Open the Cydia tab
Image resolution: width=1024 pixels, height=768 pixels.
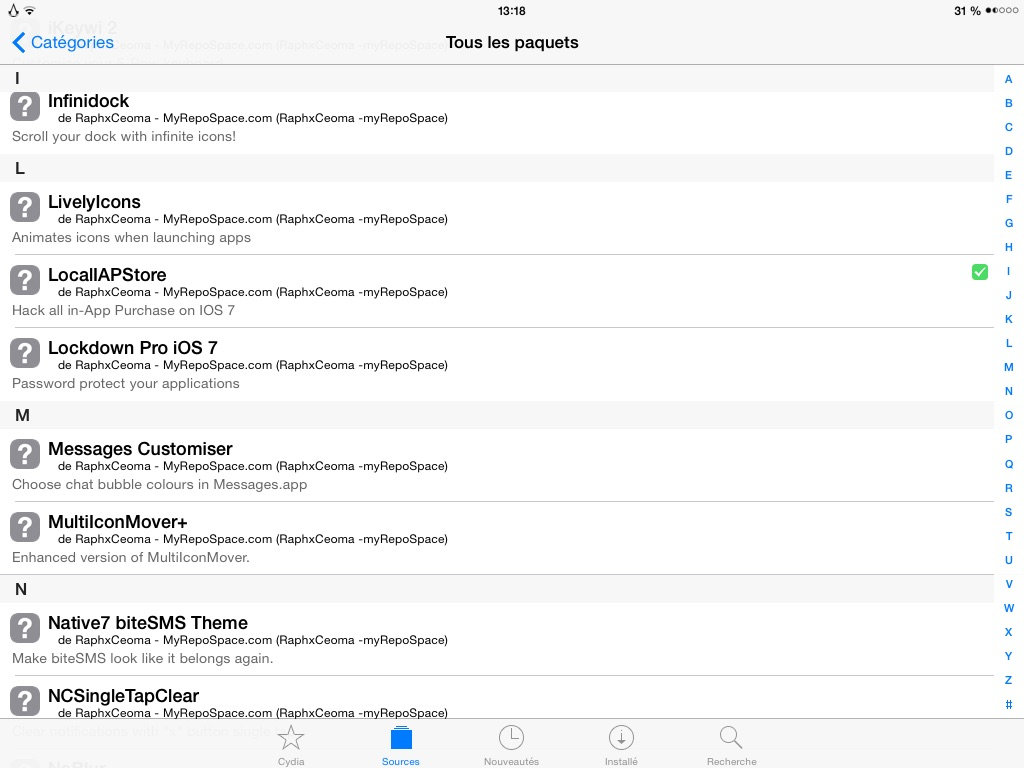click(291, 744)
